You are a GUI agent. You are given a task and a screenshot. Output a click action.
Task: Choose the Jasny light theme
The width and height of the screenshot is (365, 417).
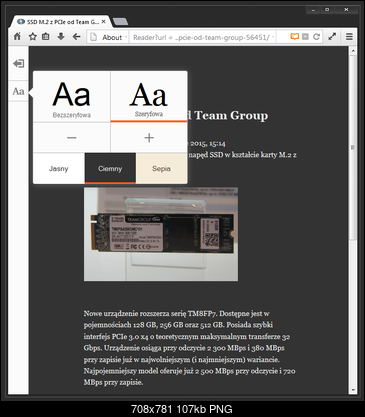tap(59, 168)
